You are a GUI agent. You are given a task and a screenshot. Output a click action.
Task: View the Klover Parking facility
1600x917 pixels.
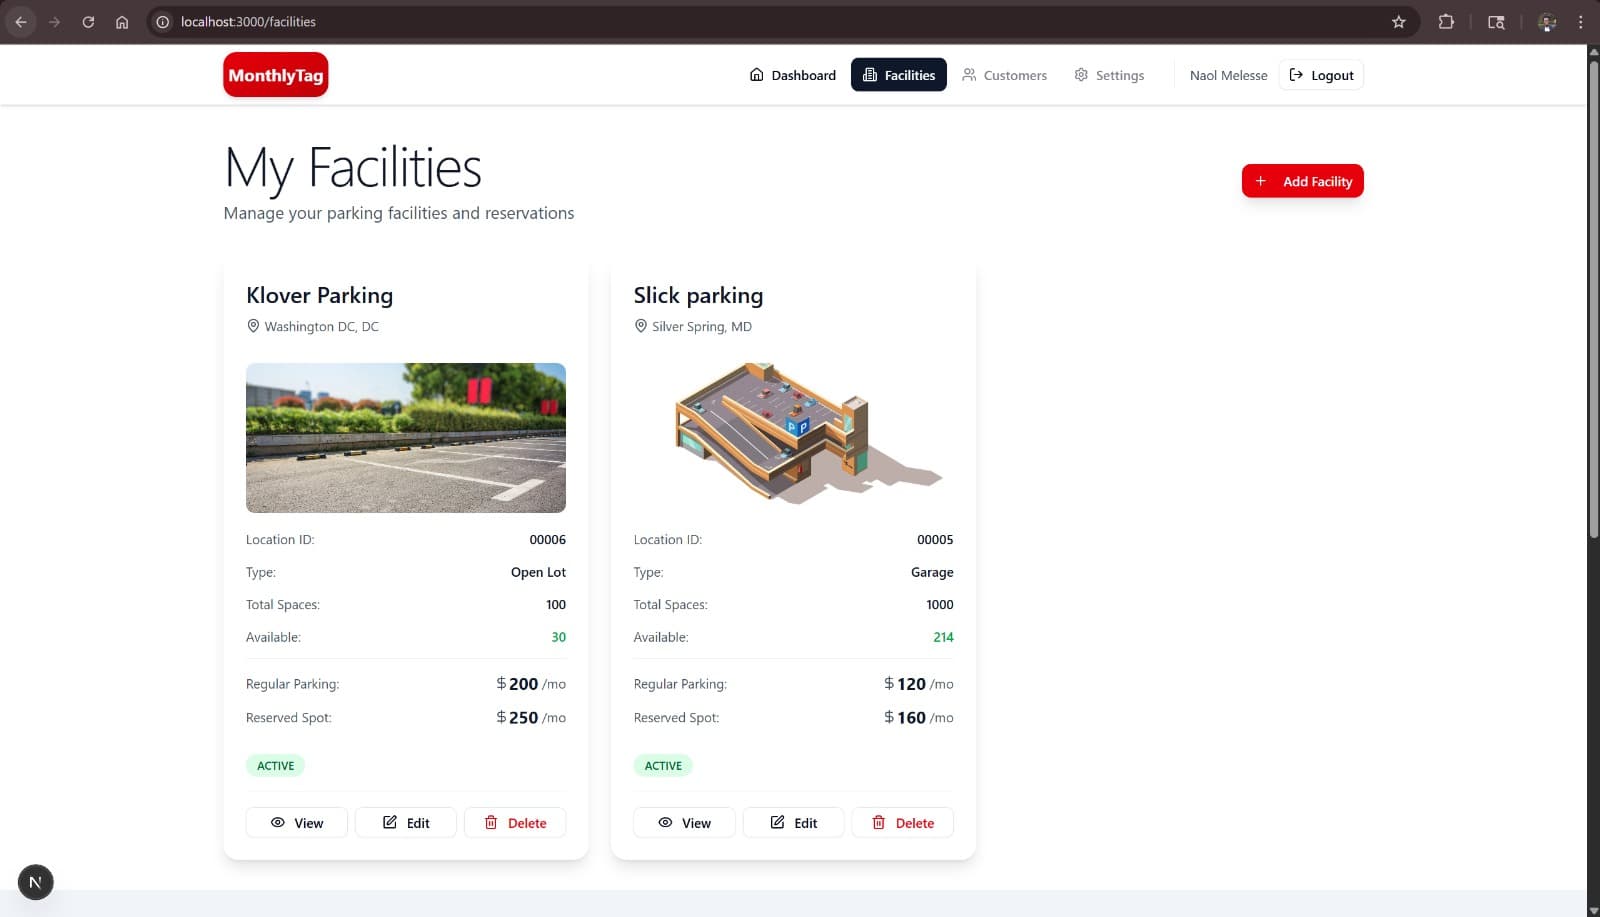pyautogui.click(x=297, y=823)
